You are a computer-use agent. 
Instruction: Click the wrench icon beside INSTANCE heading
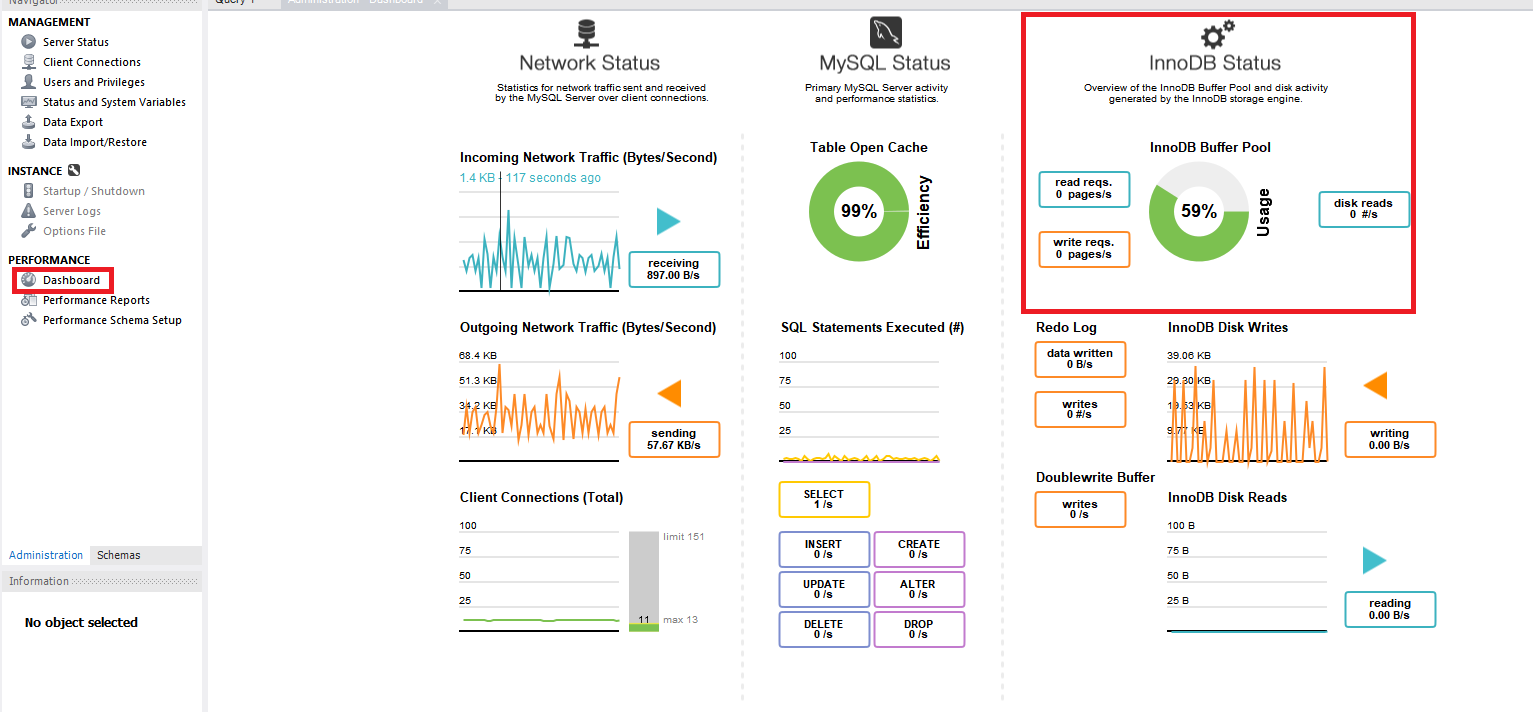74,171
